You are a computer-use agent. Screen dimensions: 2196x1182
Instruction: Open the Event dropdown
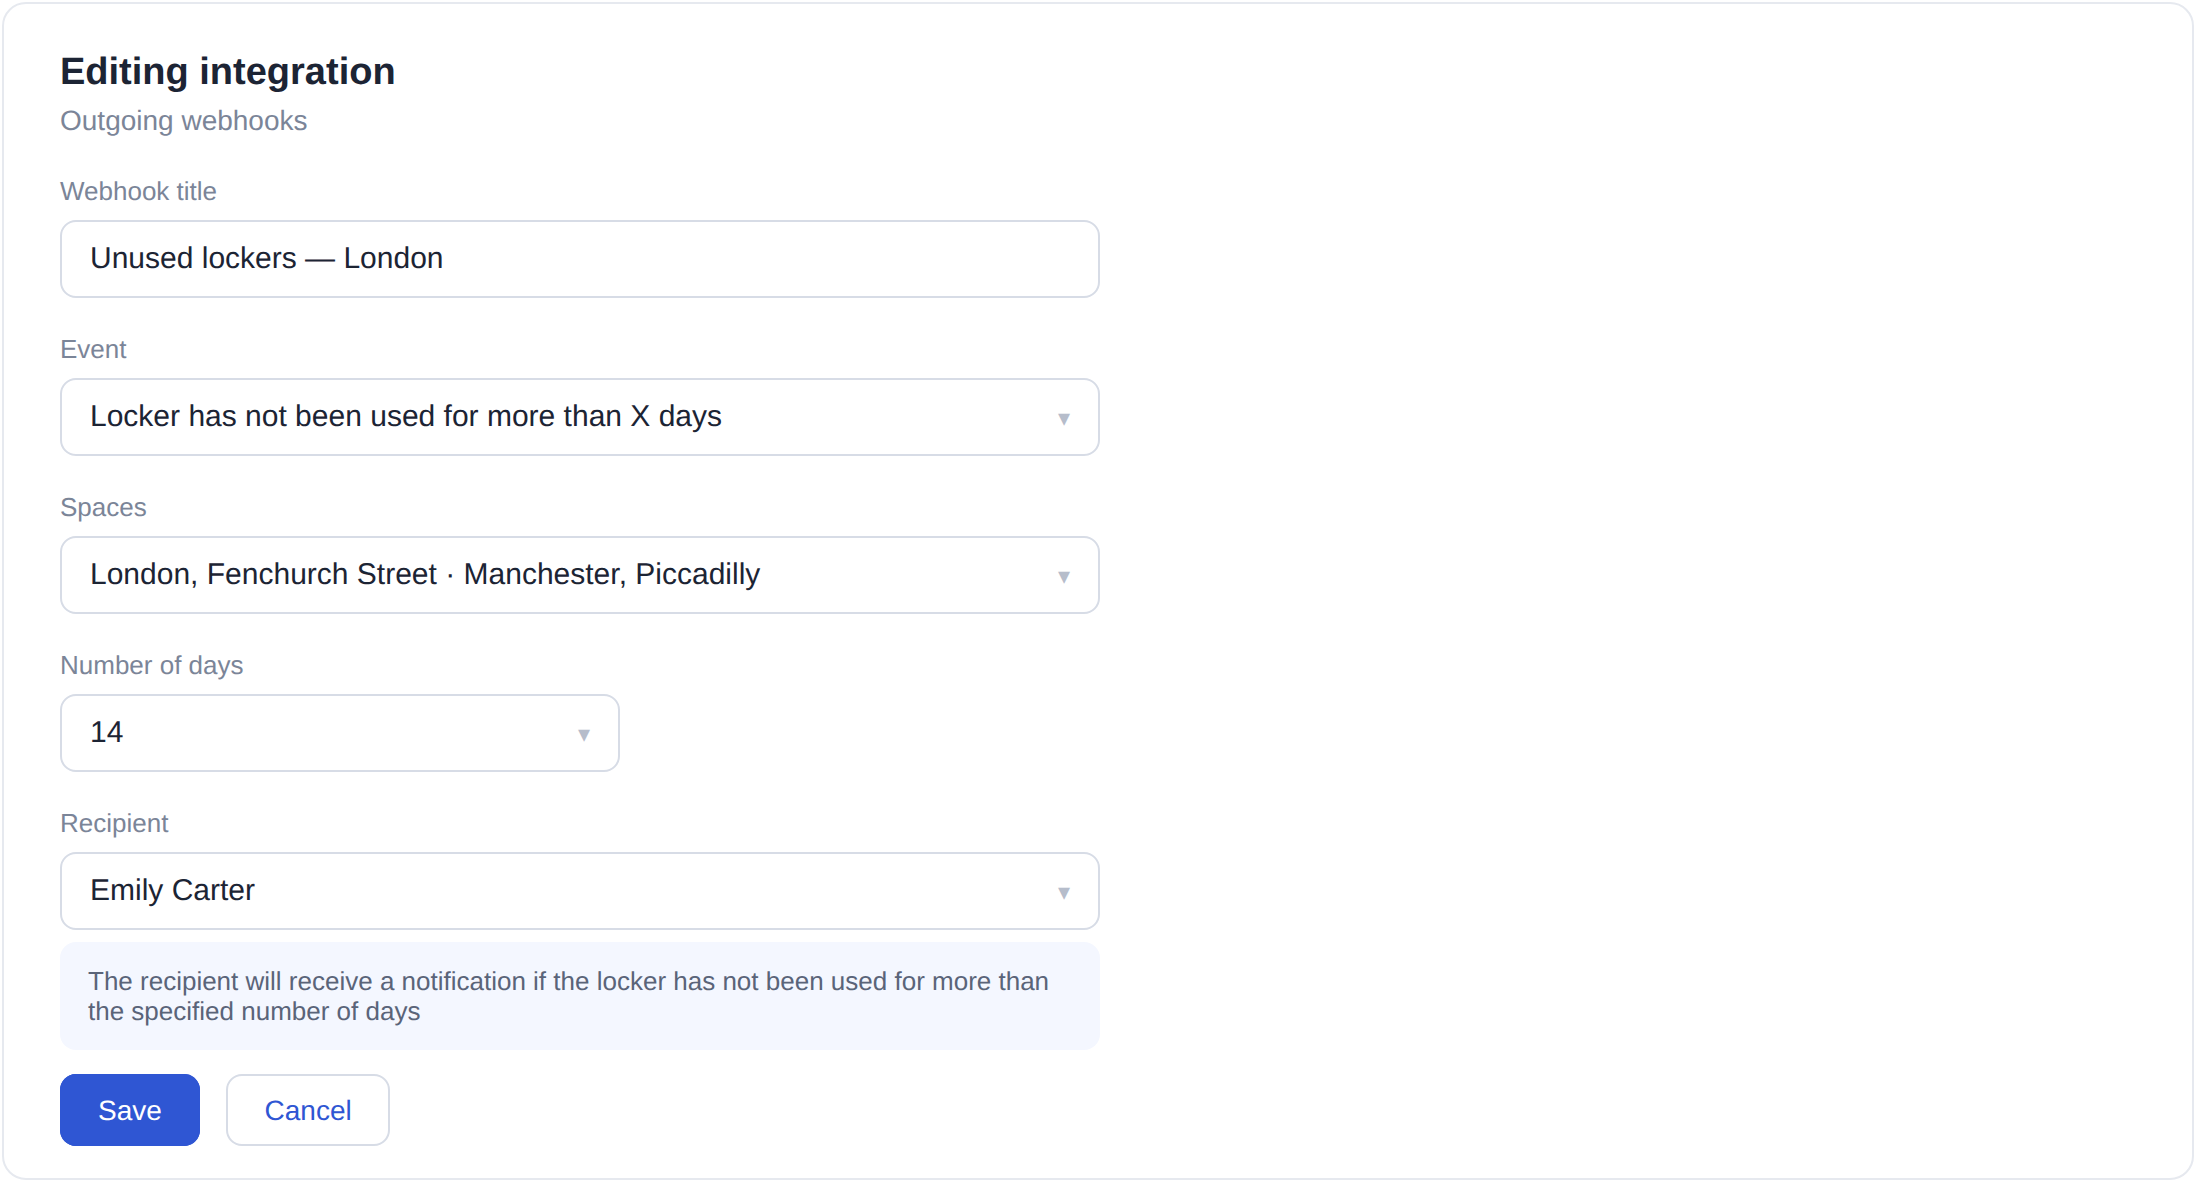coord(580,417)
